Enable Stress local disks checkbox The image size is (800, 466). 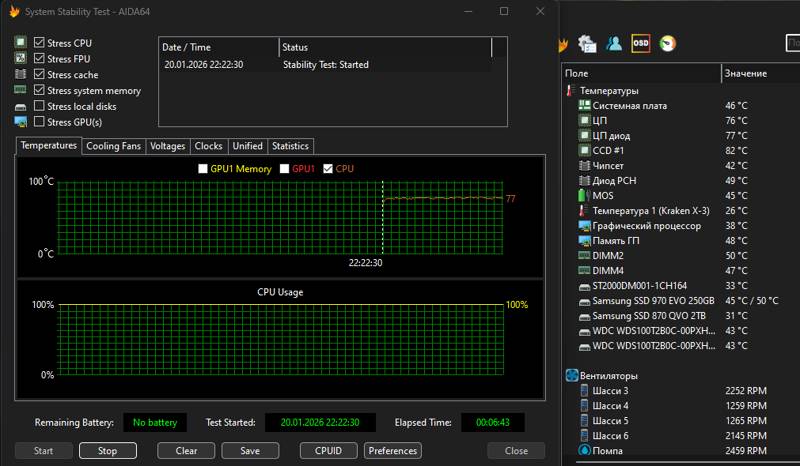39,106
